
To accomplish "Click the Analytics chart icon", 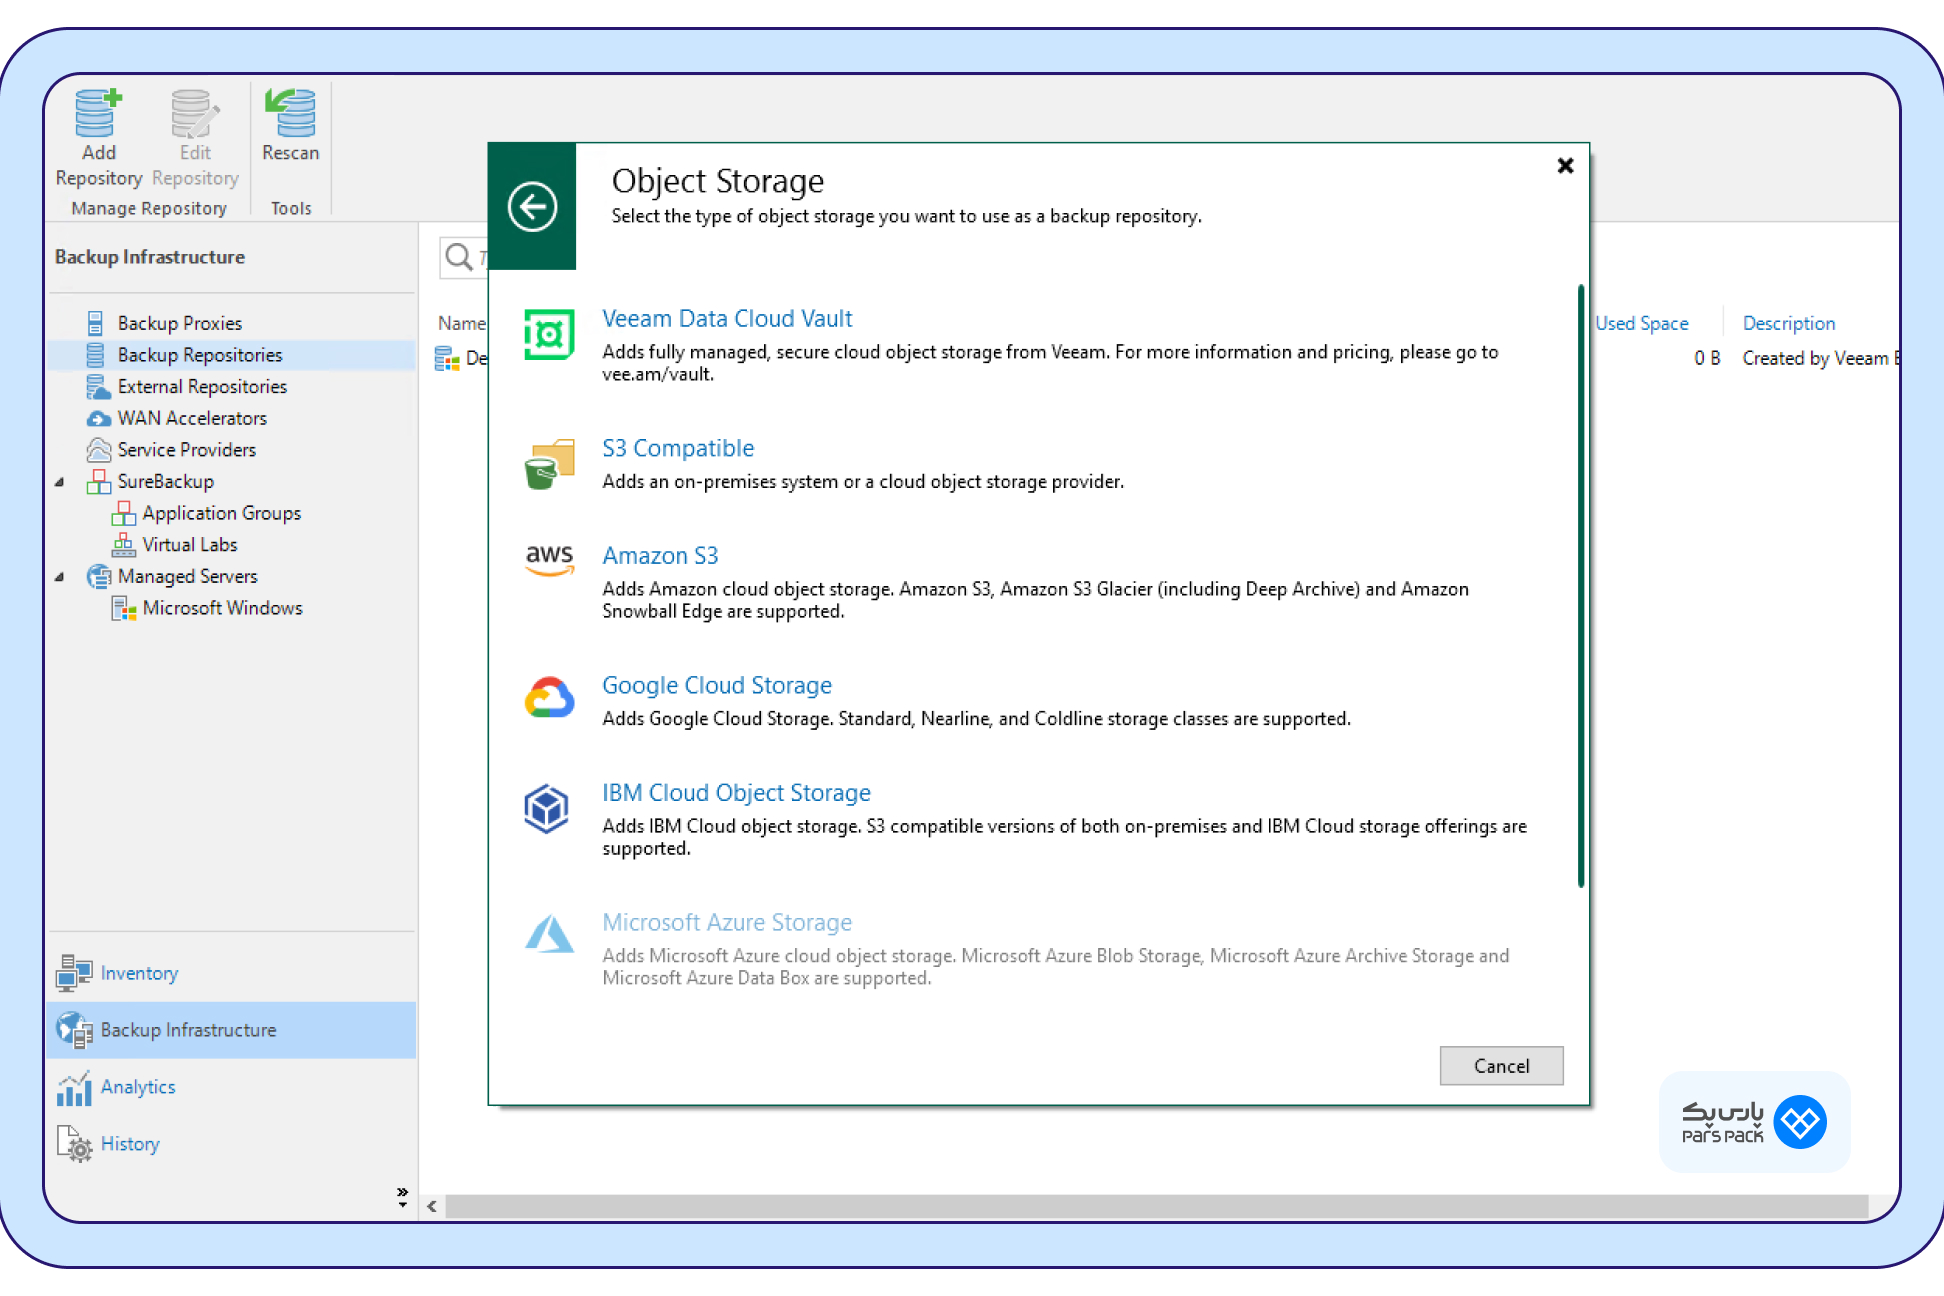I will 74,1088.
